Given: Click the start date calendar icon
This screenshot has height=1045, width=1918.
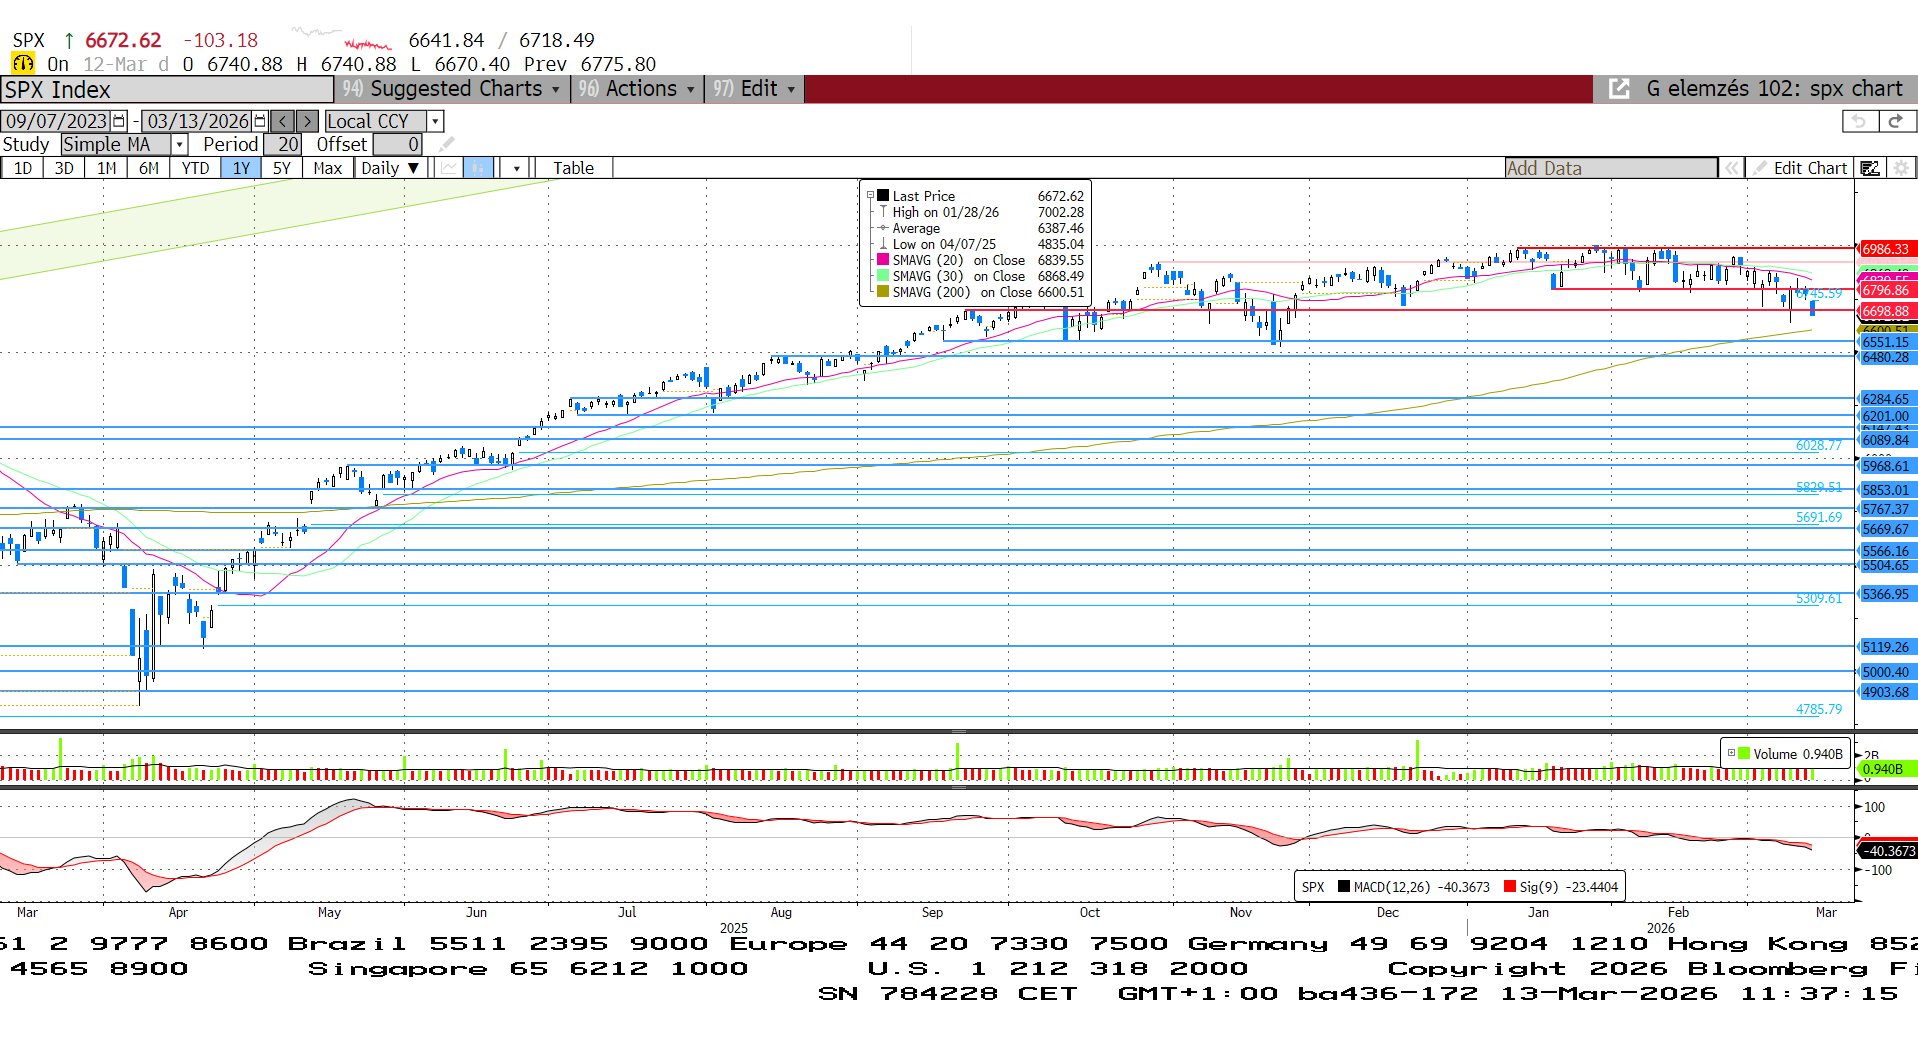Looking at the screenshot, I should (x=119, y=121).
